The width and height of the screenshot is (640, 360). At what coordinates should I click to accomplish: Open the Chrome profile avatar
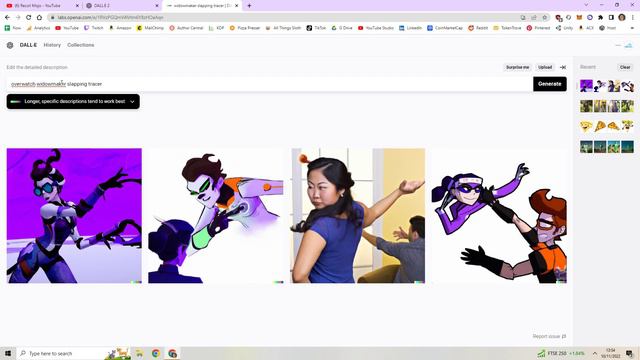coord(622,18)
